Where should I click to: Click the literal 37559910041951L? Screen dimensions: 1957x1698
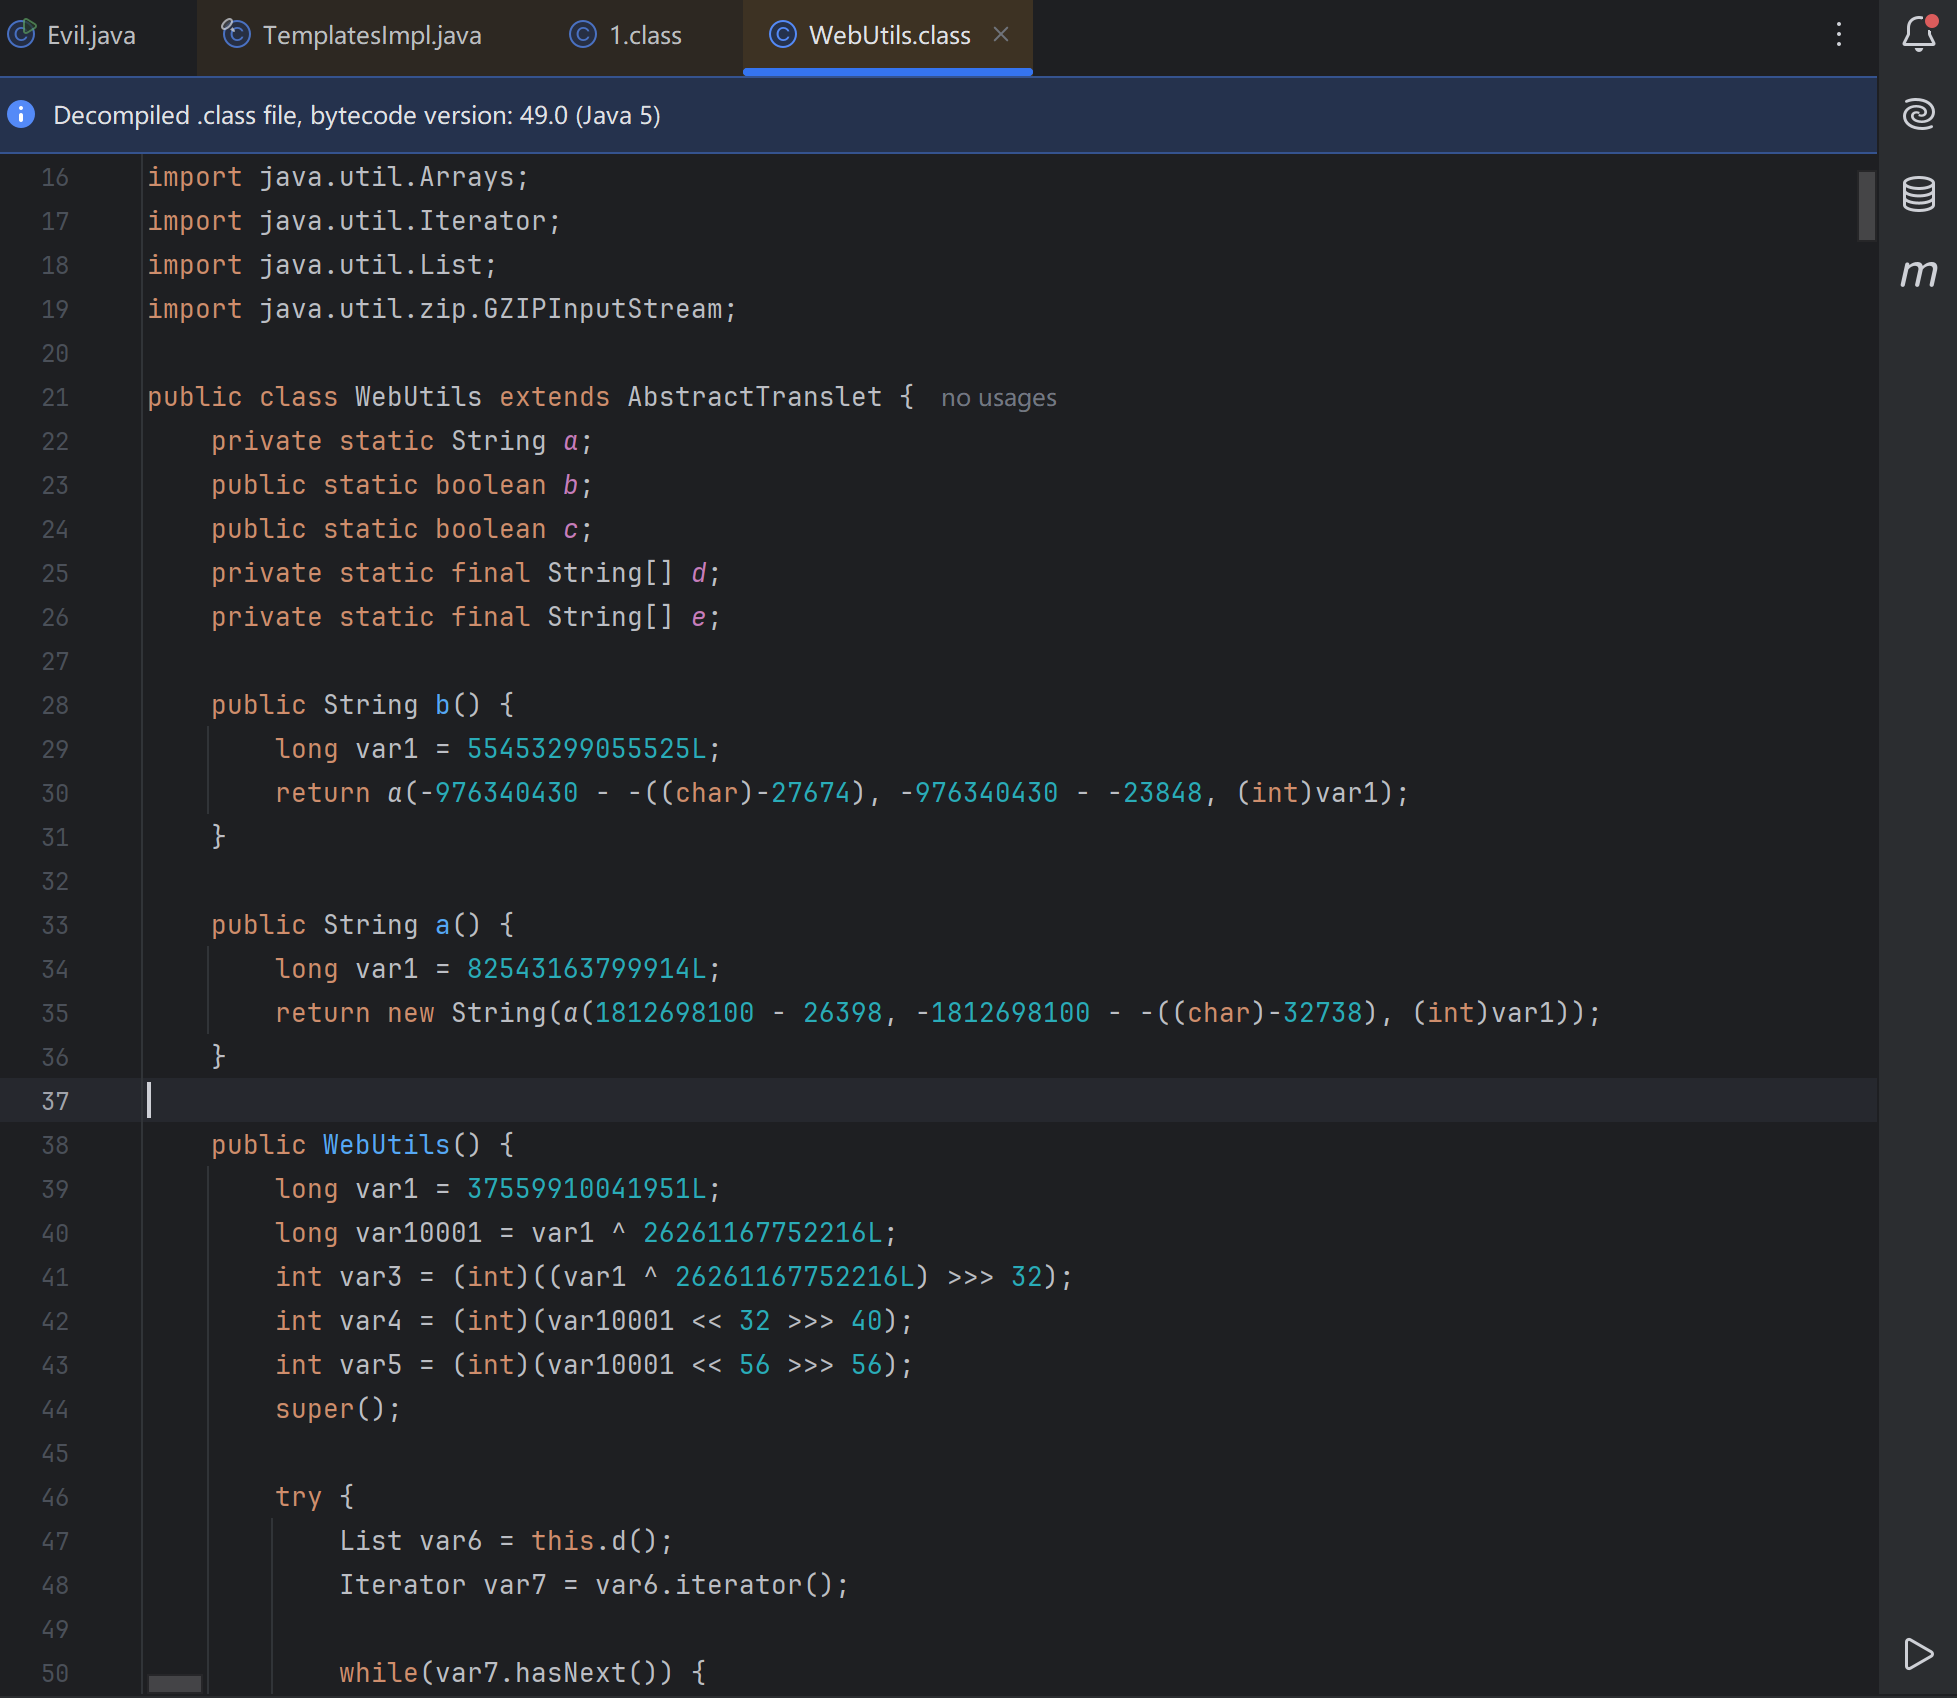click(587, 1189)
